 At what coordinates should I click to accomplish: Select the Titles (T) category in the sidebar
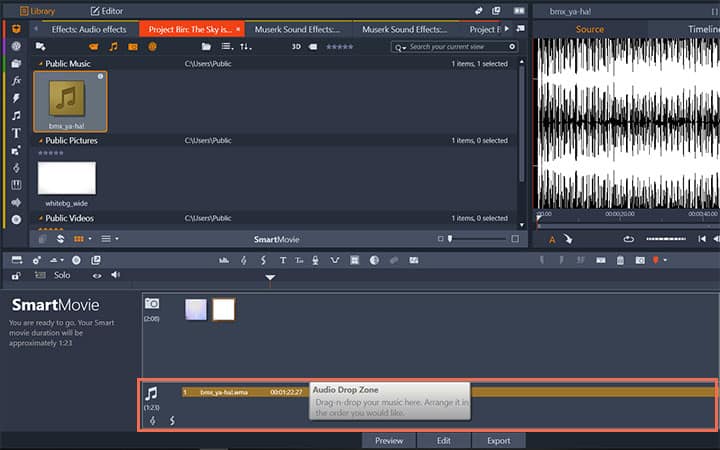pyautogui.click(x=16, y=133)
